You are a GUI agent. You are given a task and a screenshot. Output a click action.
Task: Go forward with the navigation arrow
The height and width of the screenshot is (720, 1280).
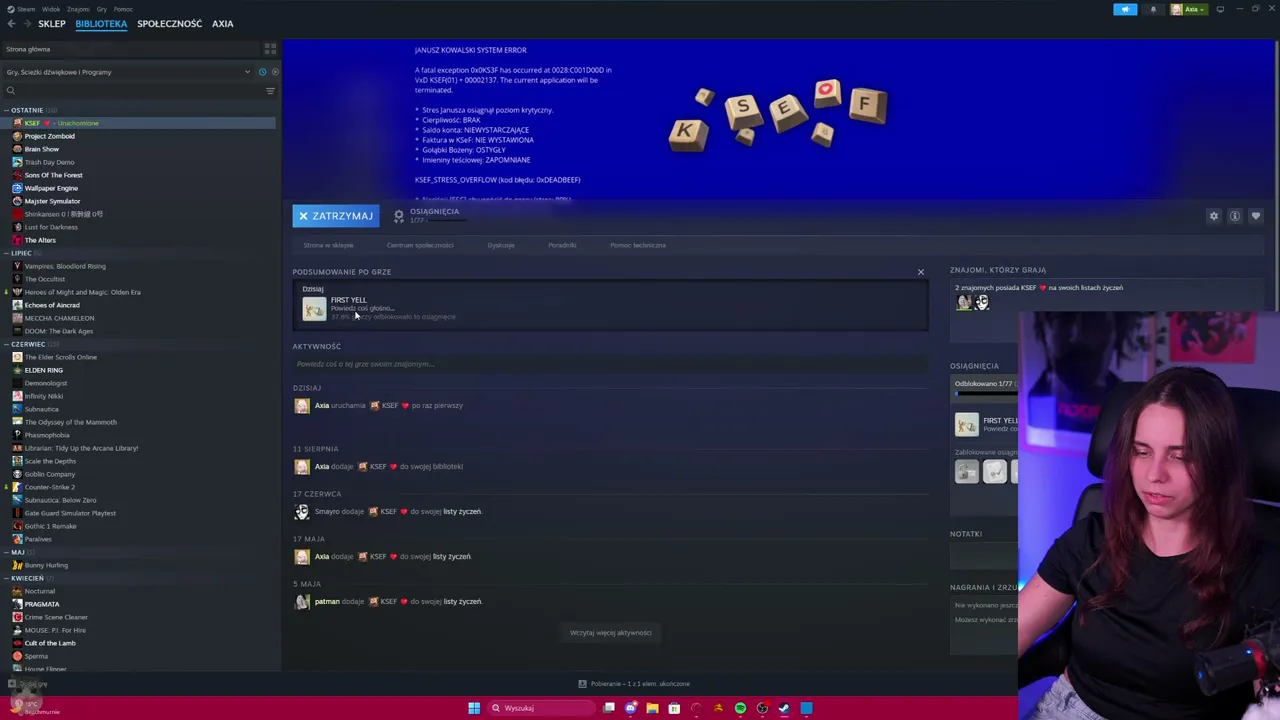[x=27, y=24]
